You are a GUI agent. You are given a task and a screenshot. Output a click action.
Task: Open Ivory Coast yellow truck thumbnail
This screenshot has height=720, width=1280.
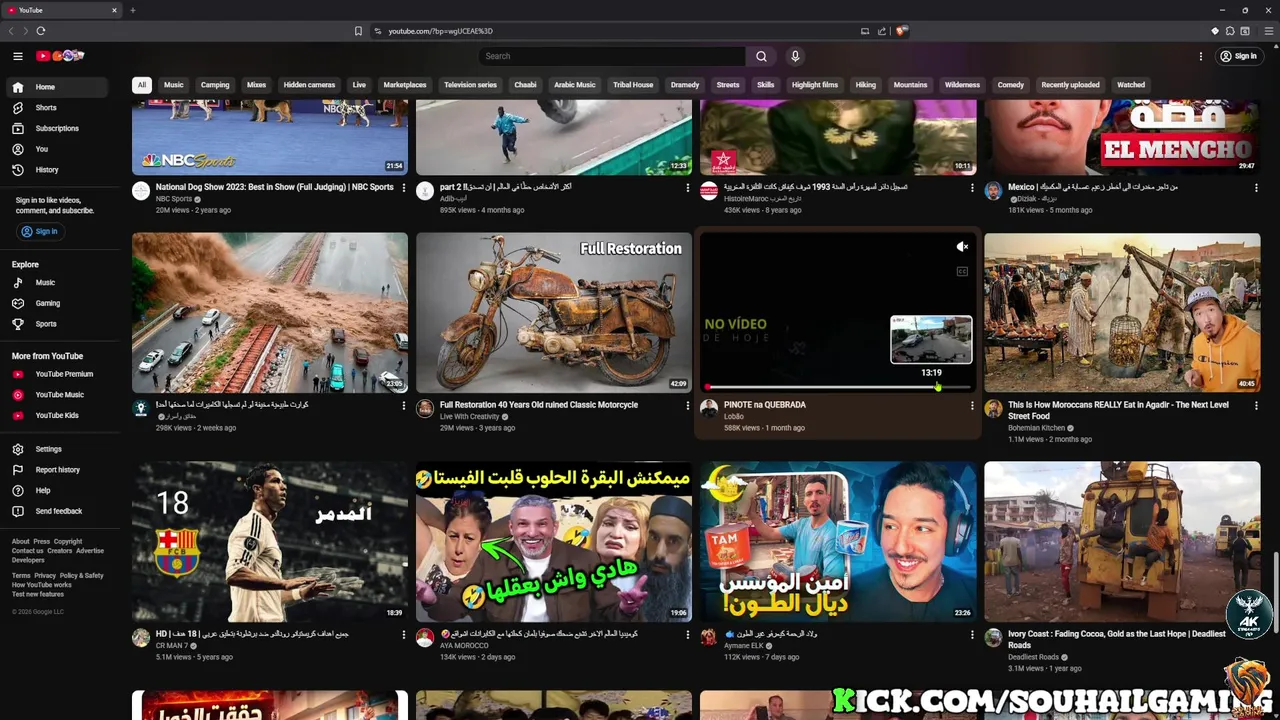tap(1122, 541)
